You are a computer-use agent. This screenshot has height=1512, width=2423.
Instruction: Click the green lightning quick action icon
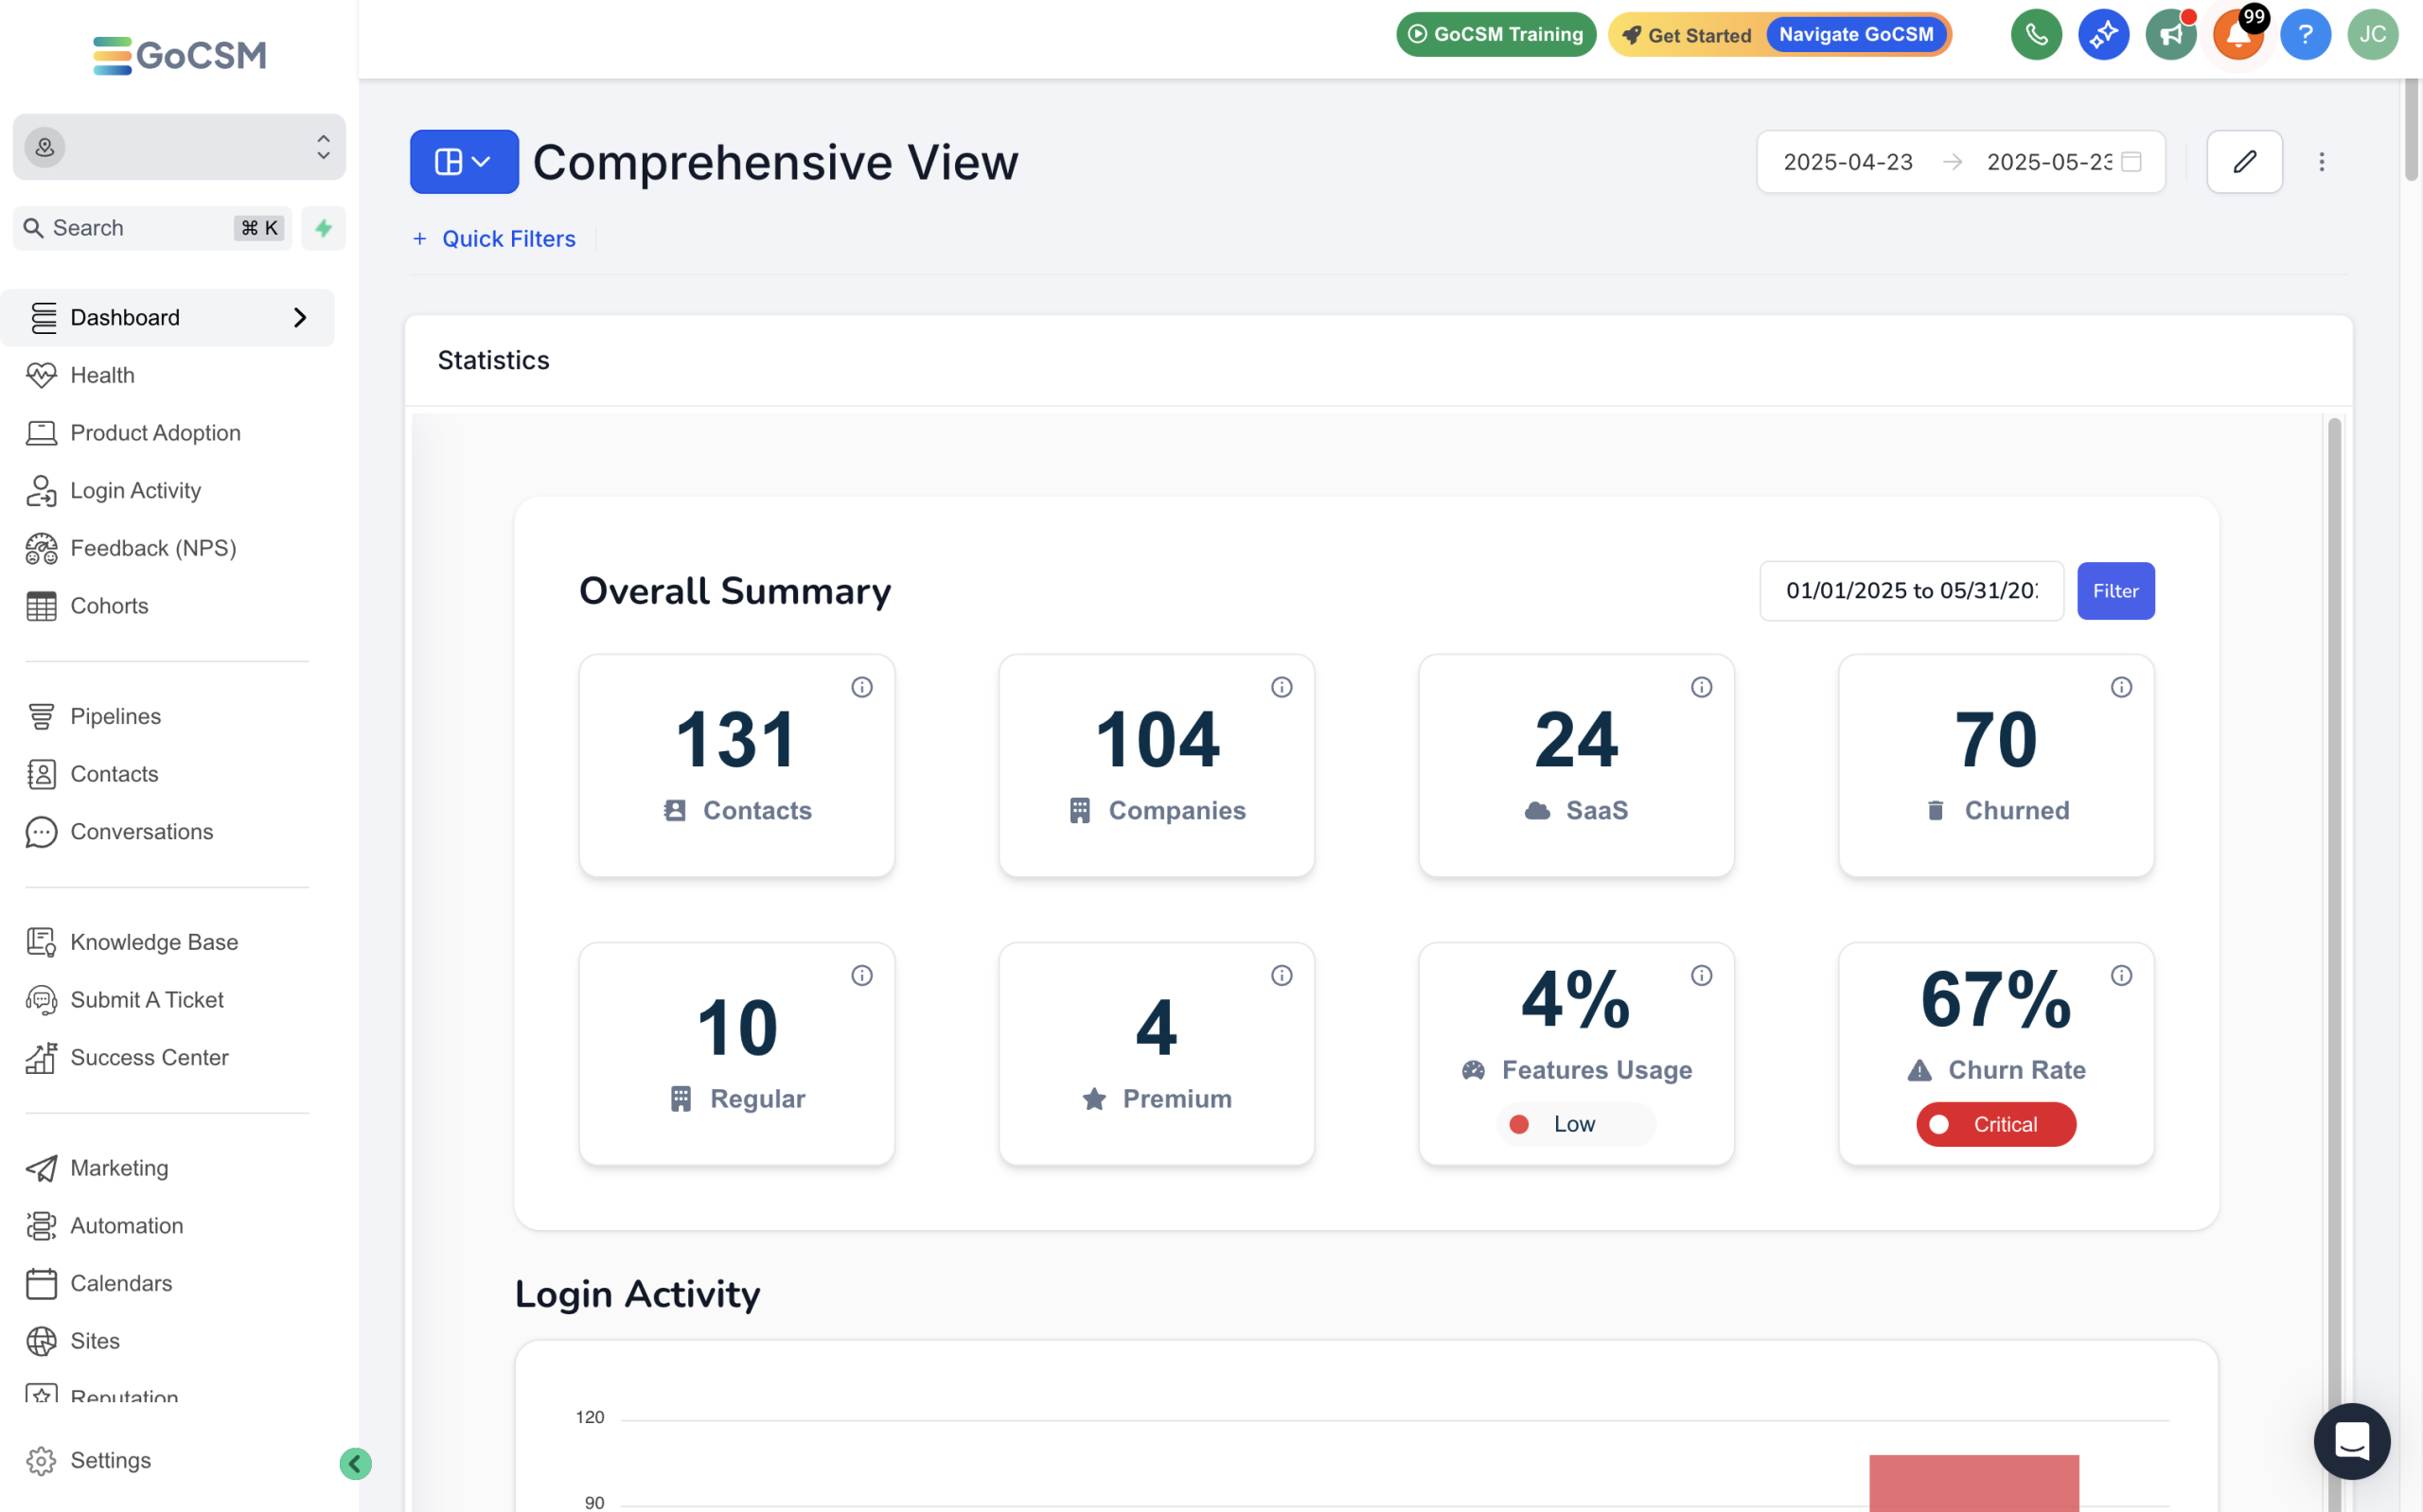click(323, 228)
